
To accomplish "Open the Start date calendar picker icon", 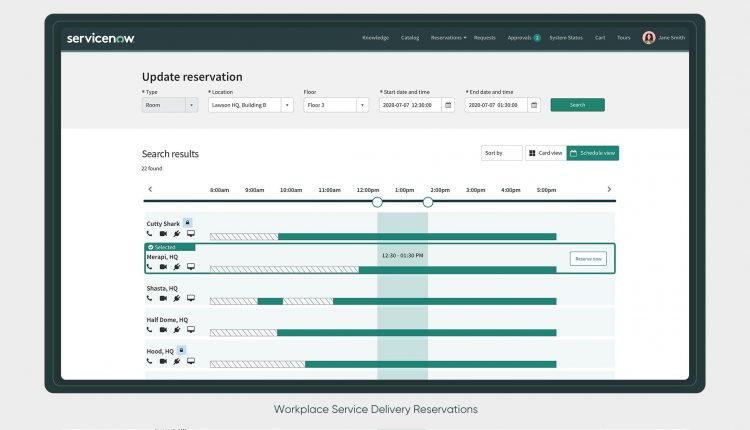I will (x=448, y=105).
